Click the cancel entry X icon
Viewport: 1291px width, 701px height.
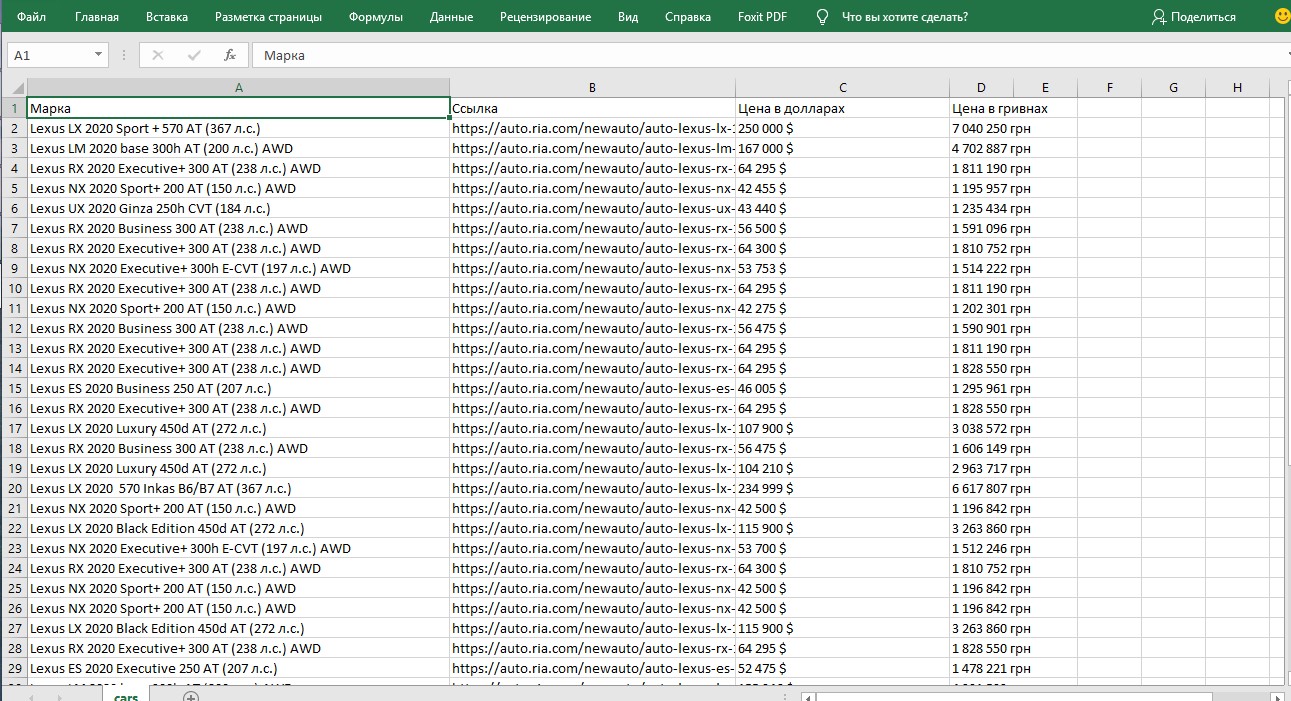157,55
